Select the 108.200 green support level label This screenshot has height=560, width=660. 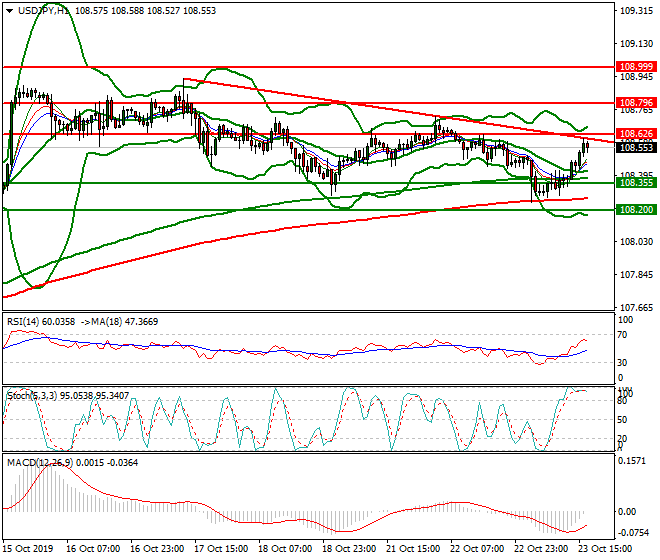pos(636,210)
